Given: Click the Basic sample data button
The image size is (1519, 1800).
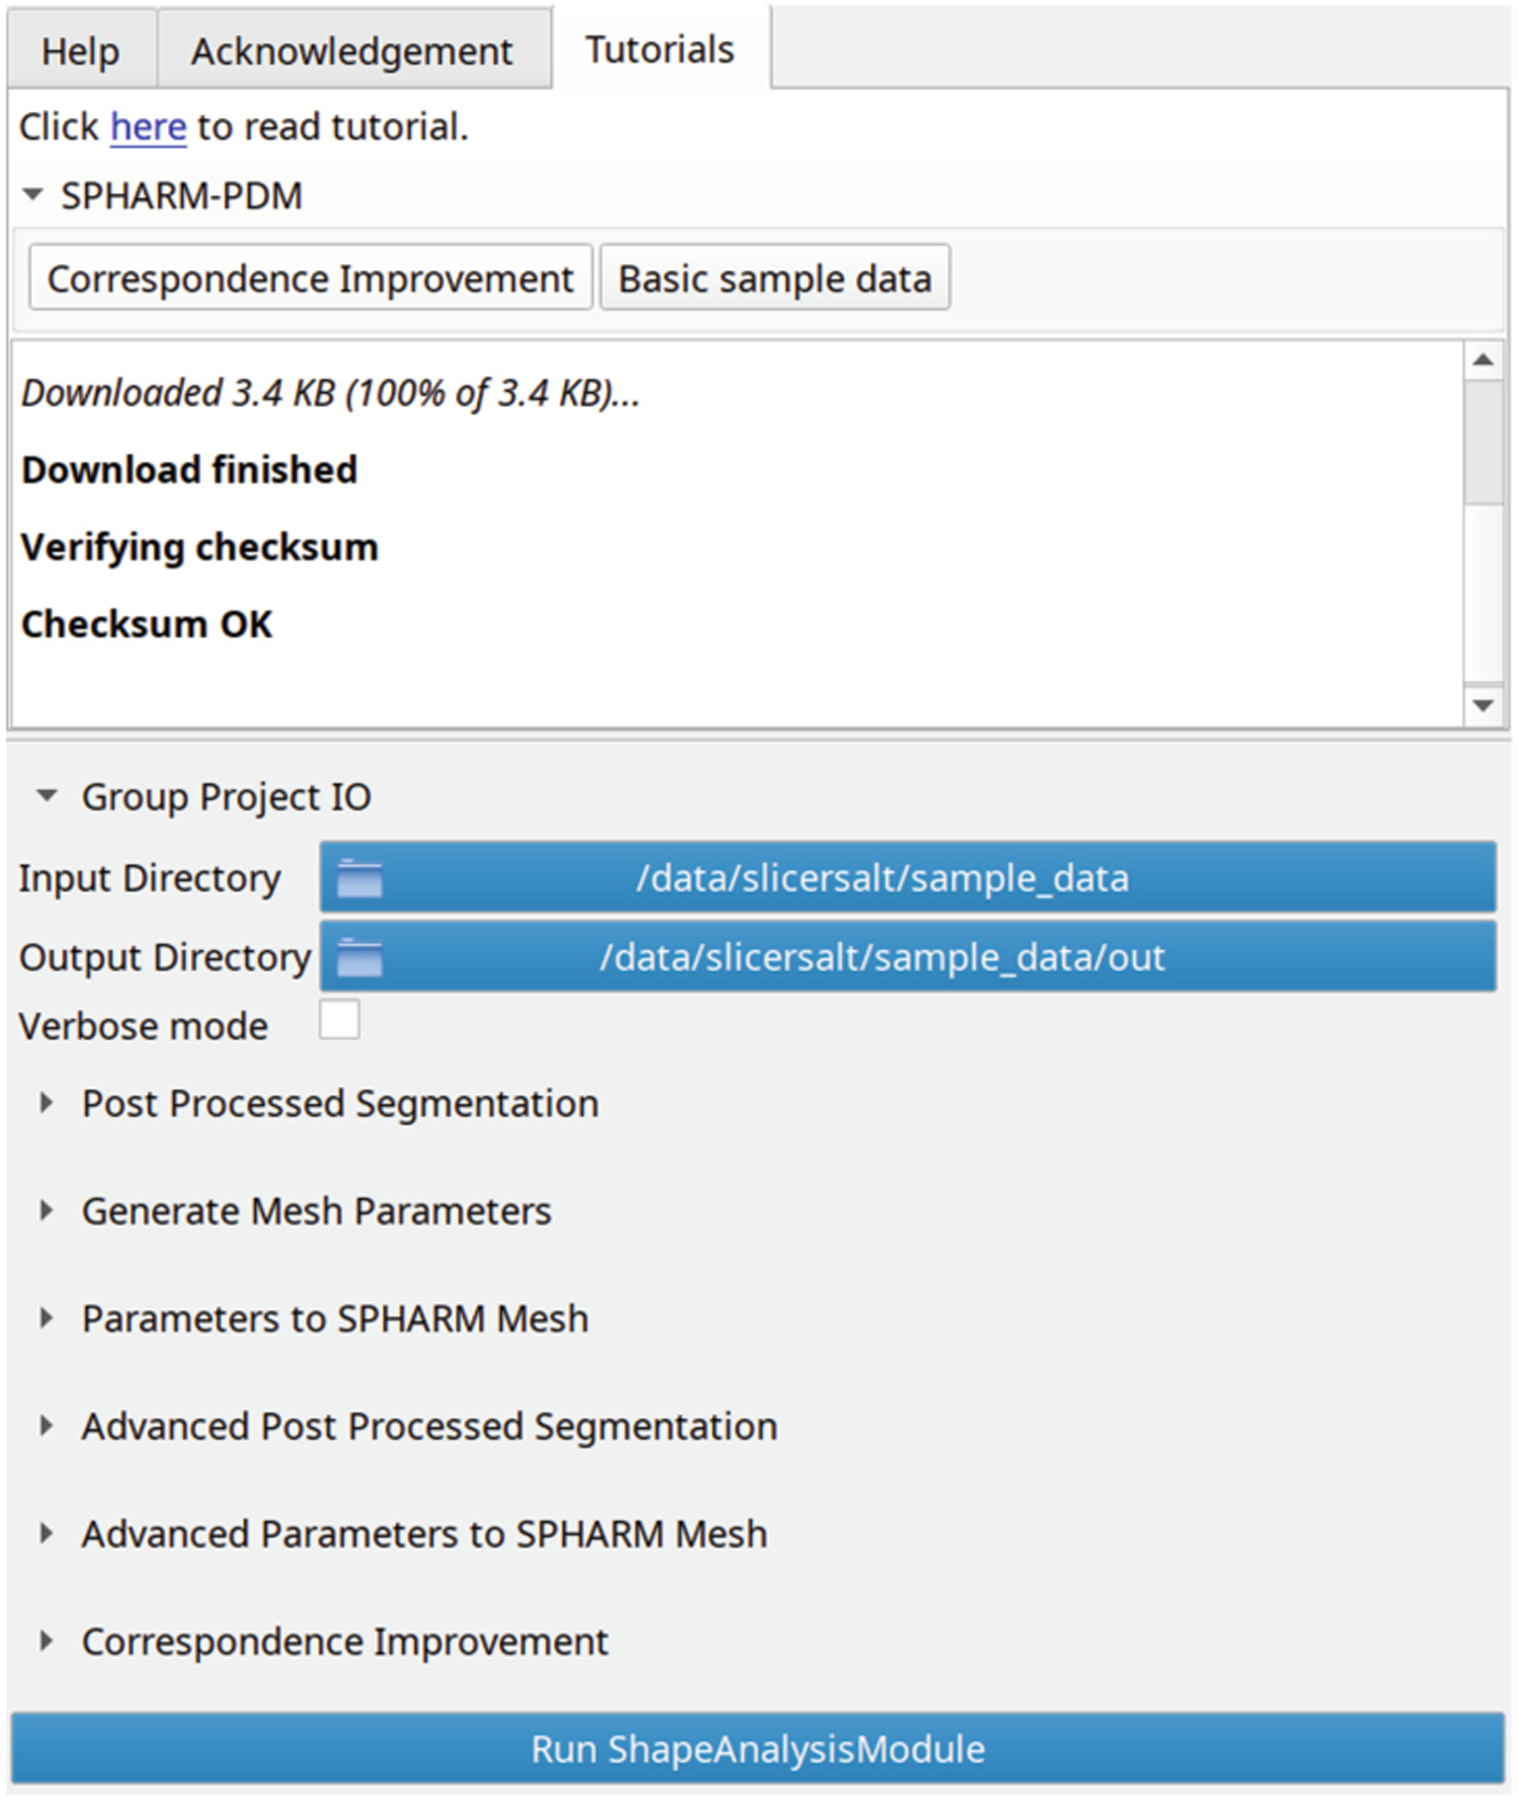Looking at the screenshot, I should tap(775, 278).
